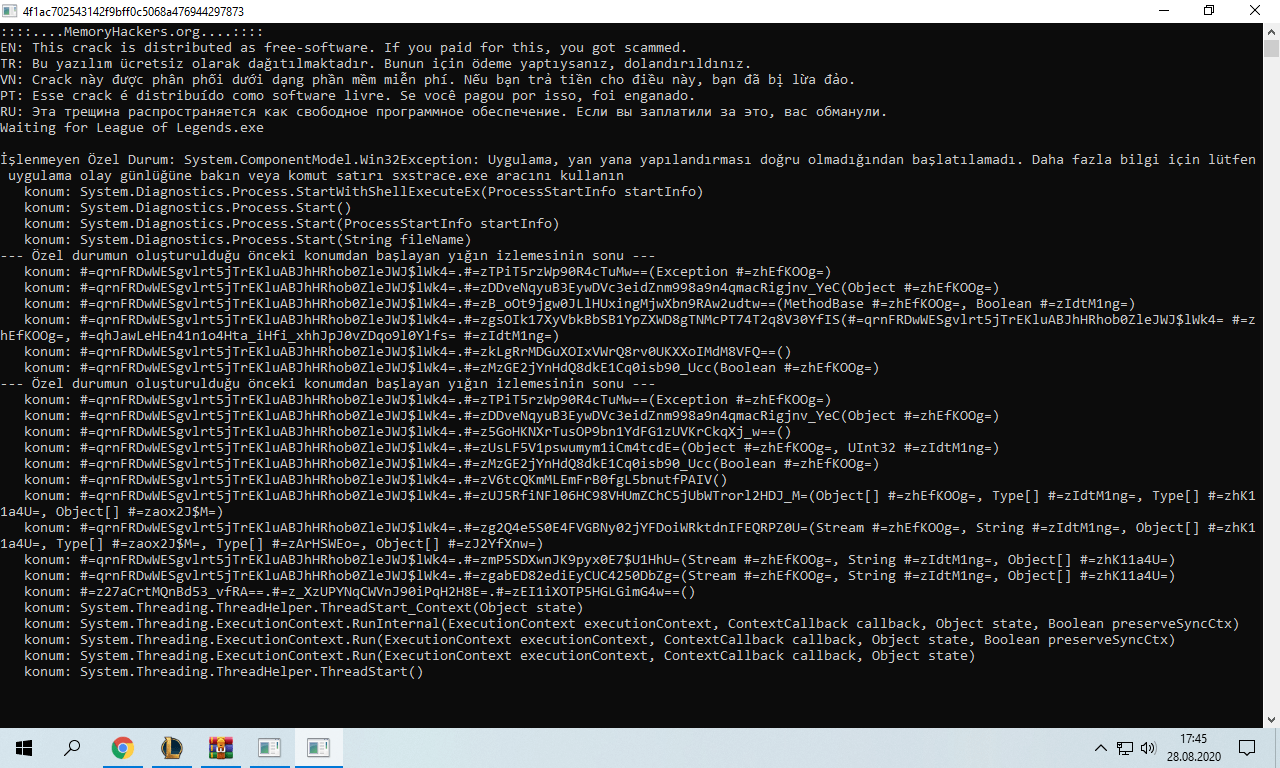Click the Process.Start(ProcessStartInfo startInfo) line
The image size is (1280, 768).
(x=292, y=224)
